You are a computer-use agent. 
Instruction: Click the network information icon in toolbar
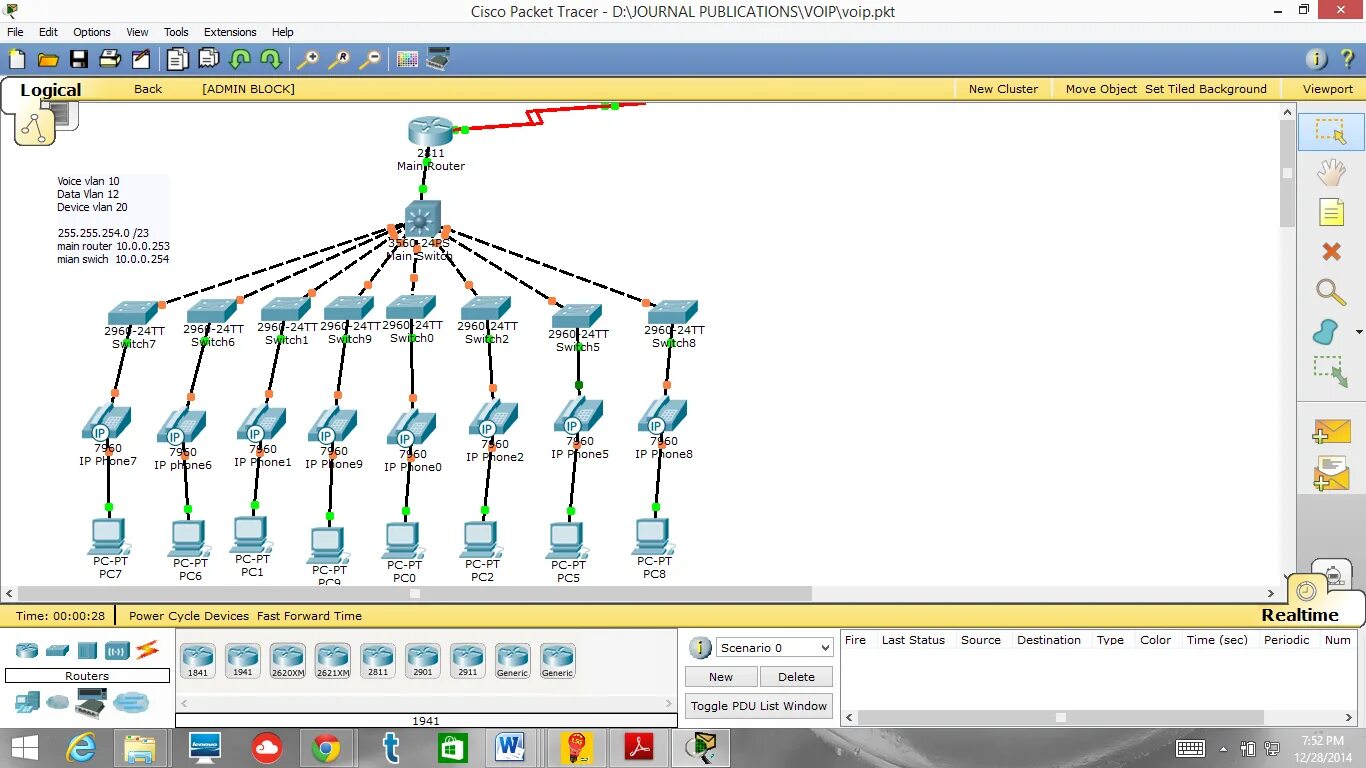(x=1317, y=59)
